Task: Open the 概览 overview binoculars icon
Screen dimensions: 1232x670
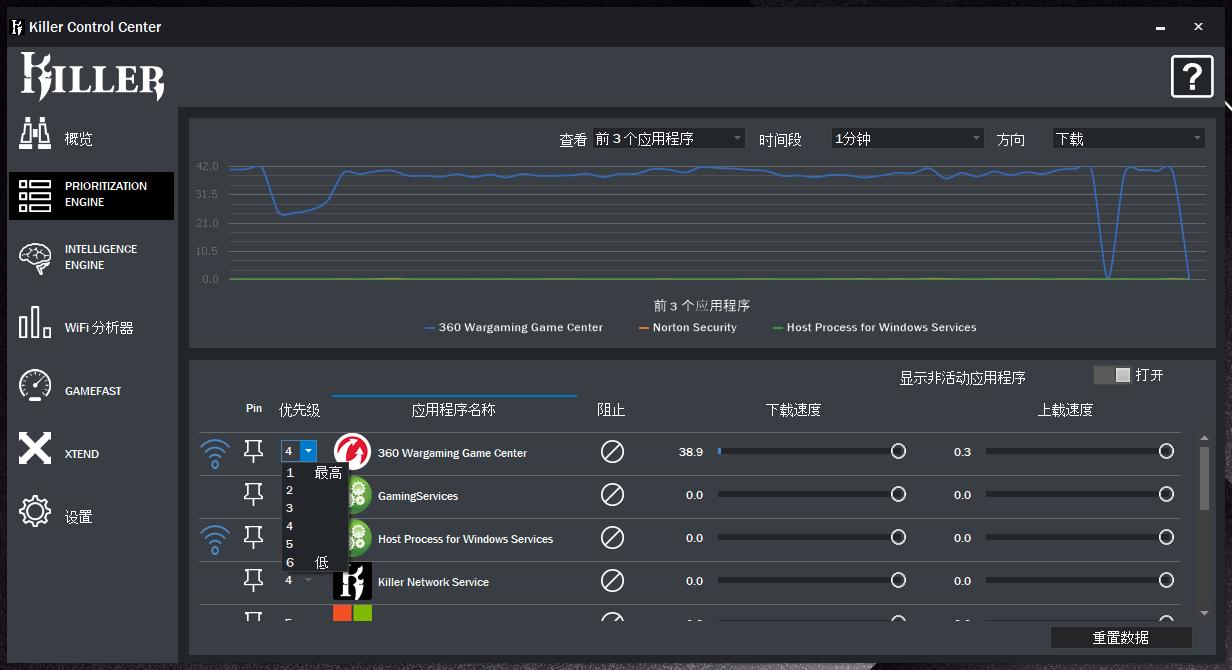Action: click(x=35, y=134)
